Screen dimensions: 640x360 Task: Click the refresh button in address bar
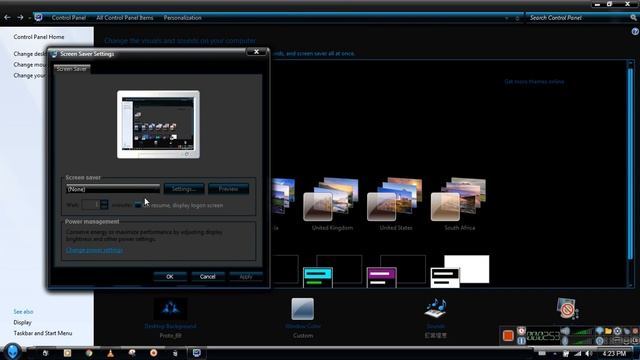tap(517, 18)
